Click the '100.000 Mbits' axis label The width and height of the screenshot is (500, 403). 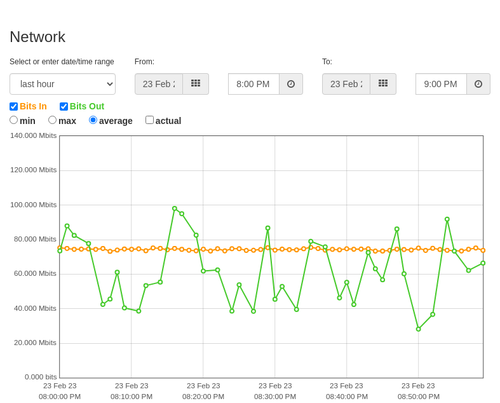click(x=33, y=205)
